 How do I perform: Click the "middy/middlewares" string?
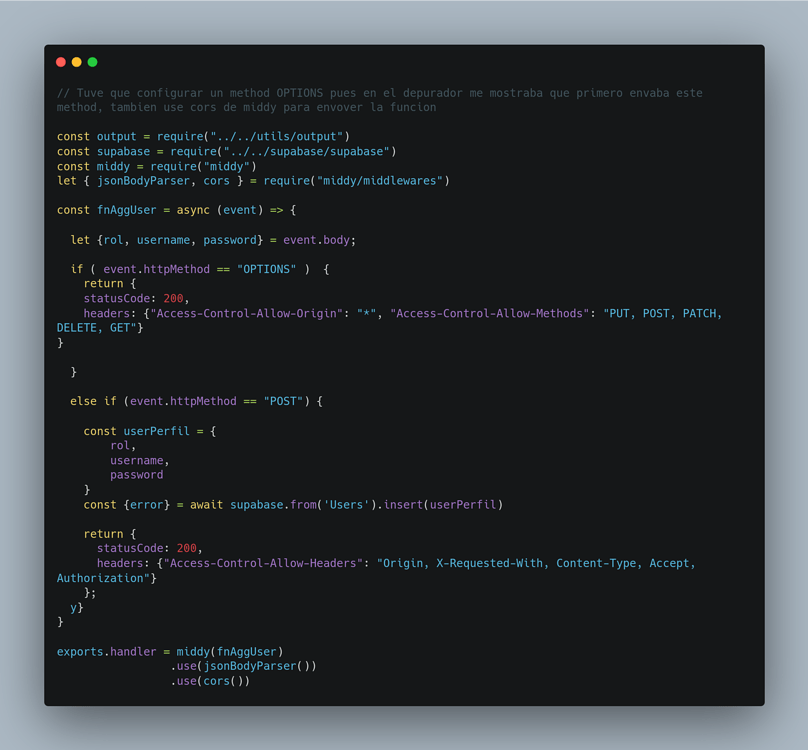click(x=380, y=181)
